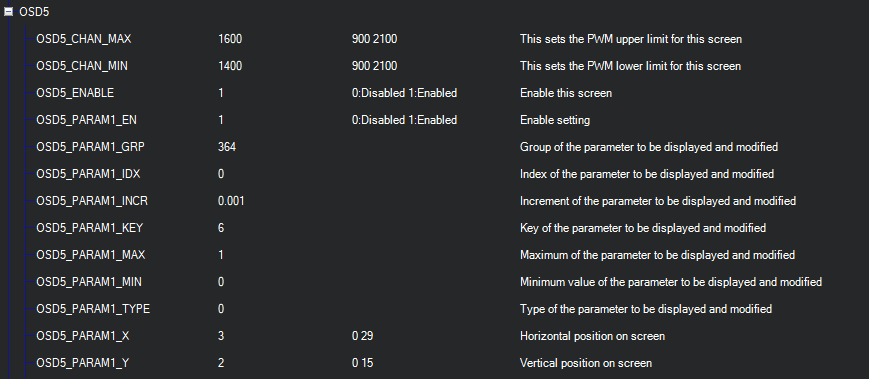869x379 pixels.
Task: Select the OSD5_PARAM1_TYPE parameter name
Action: point(93,309)
